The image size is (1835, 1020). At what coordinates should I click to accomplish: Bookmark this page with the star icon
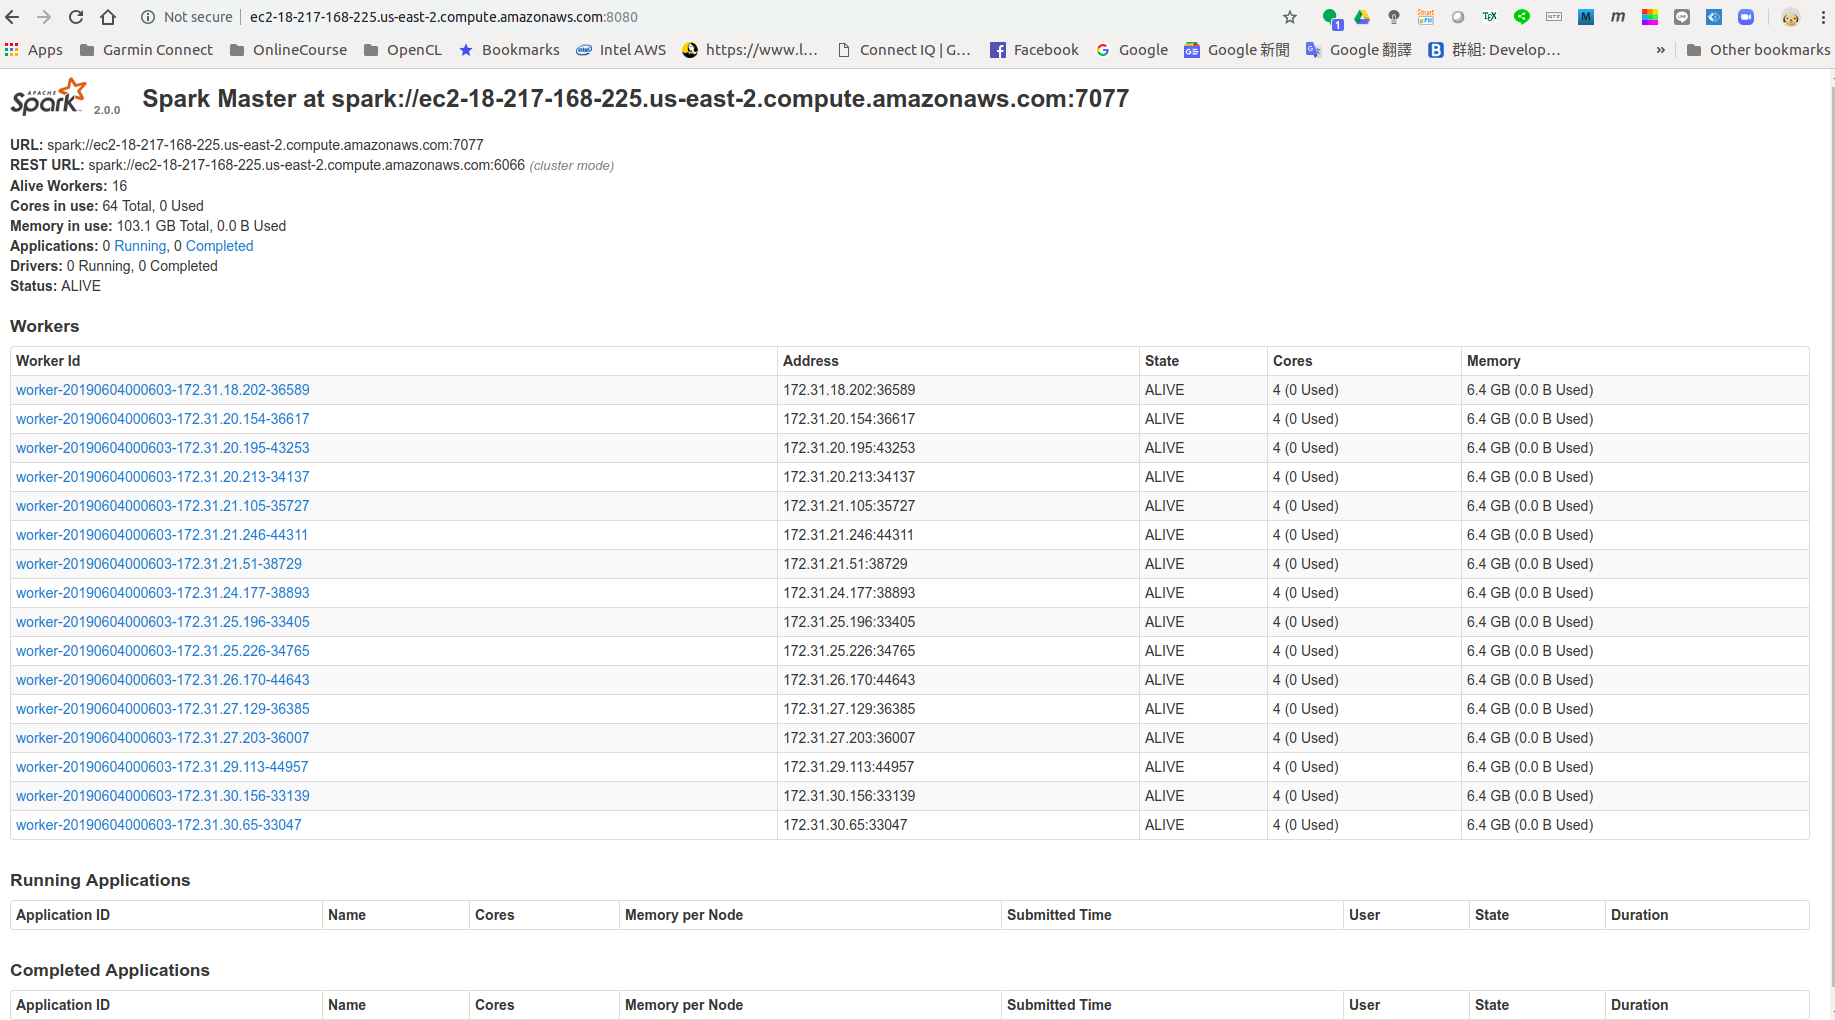1290,17
